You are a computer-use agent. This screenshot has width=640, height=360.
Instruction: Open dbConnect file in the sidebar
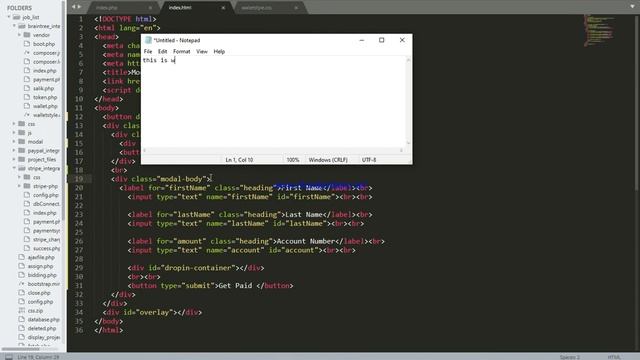pos(47,204)
